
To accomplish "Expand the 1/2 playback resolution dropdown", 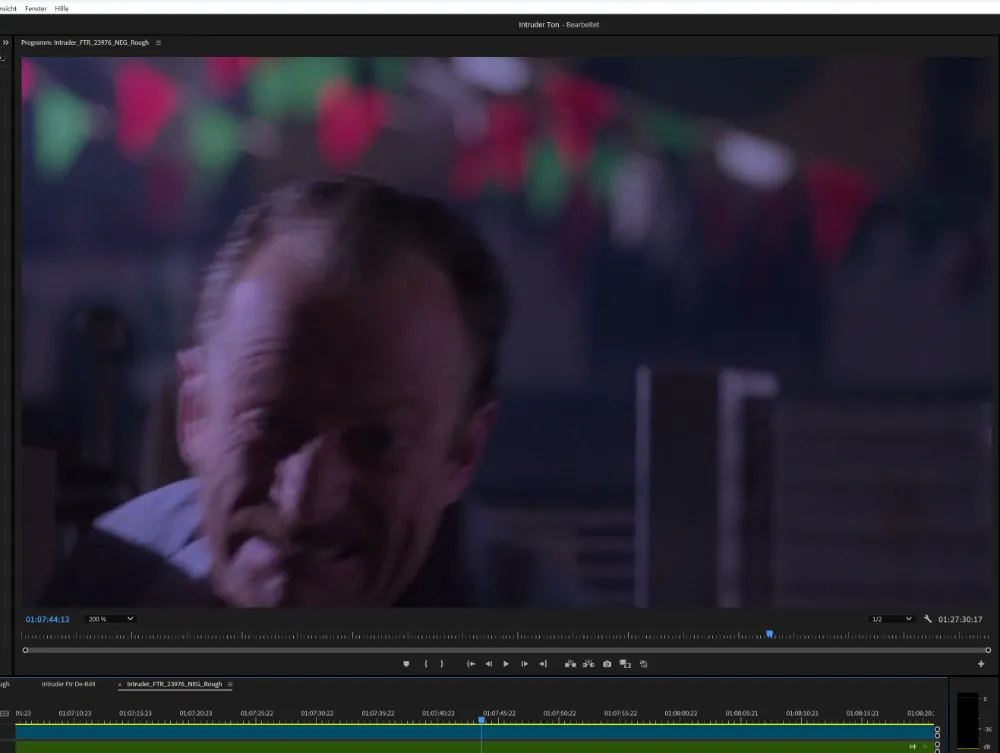I will point(892,619).
